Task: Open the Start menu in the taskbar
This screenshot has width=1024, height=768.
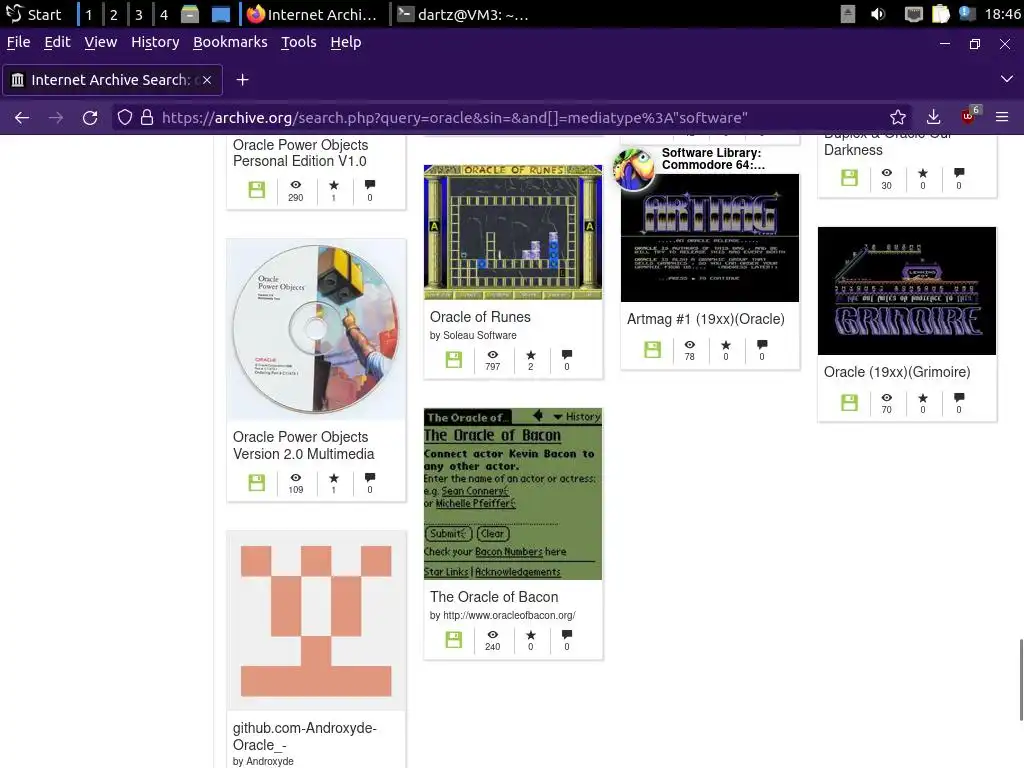Action: (35, 14)
